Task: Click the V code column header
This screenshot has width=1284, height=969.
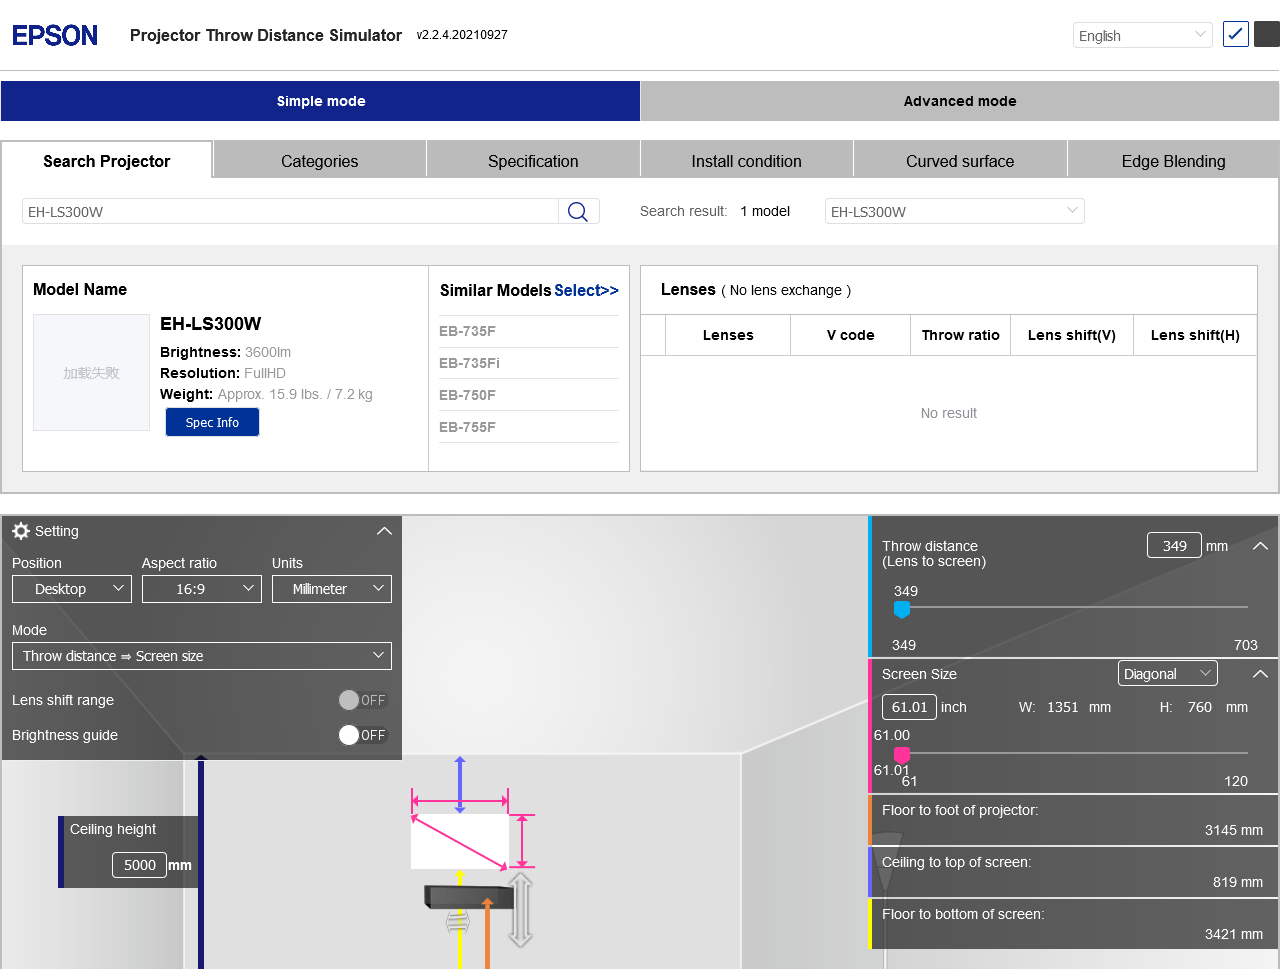Action: pyautogui.click(x=851, y=335)
